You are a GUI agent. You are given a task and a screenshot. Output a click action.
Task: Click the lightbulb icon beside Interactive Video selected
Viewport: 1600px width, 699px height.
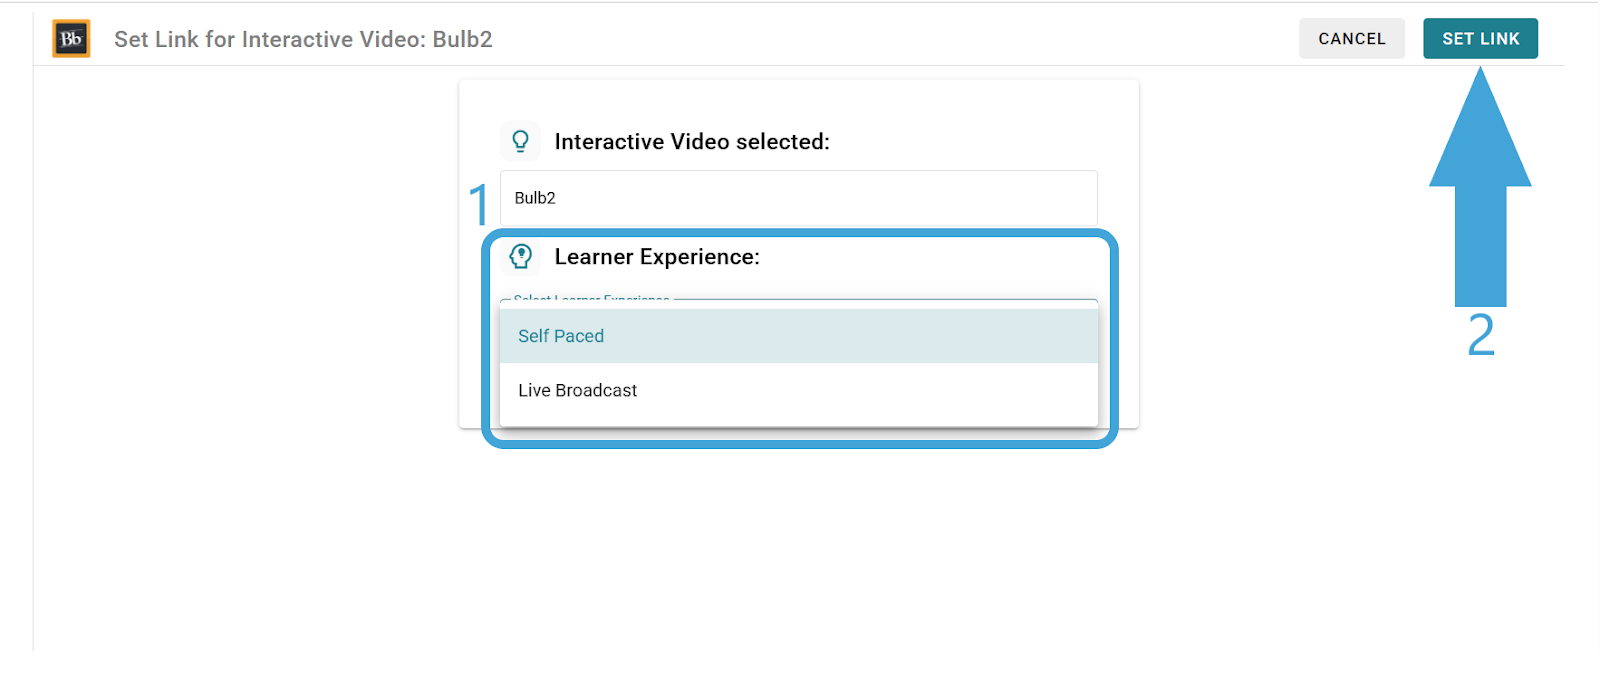tap(520, 141)
